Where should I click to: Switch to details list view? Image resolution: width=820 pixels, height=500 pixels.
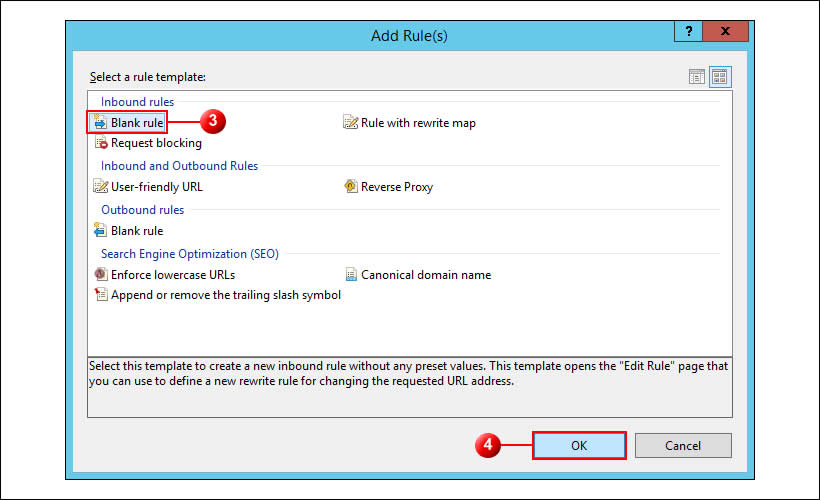click(x=697, y=77)
